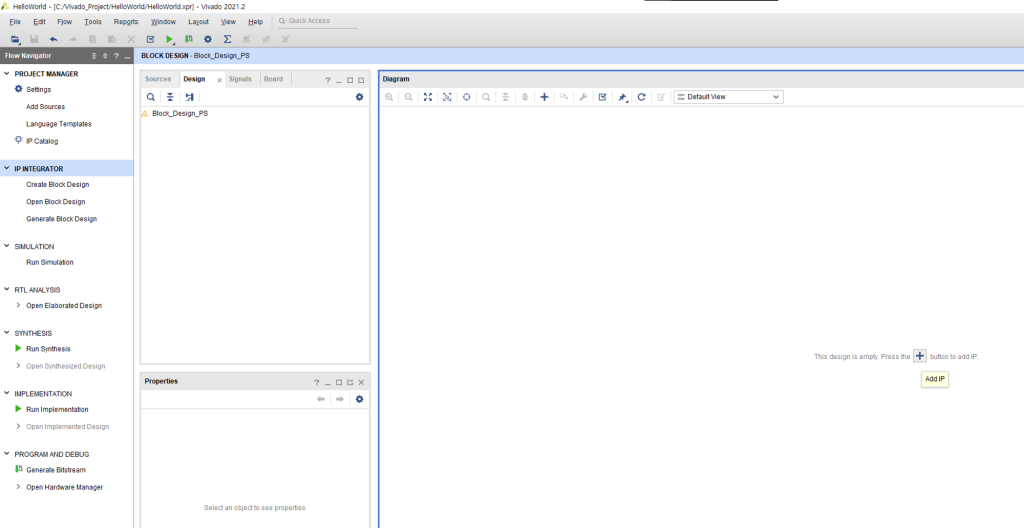The width and height of the screenshot is (1024, 528).
Task: Click Run Simulation
Action: pyautogui.click(x=50, y=262)
